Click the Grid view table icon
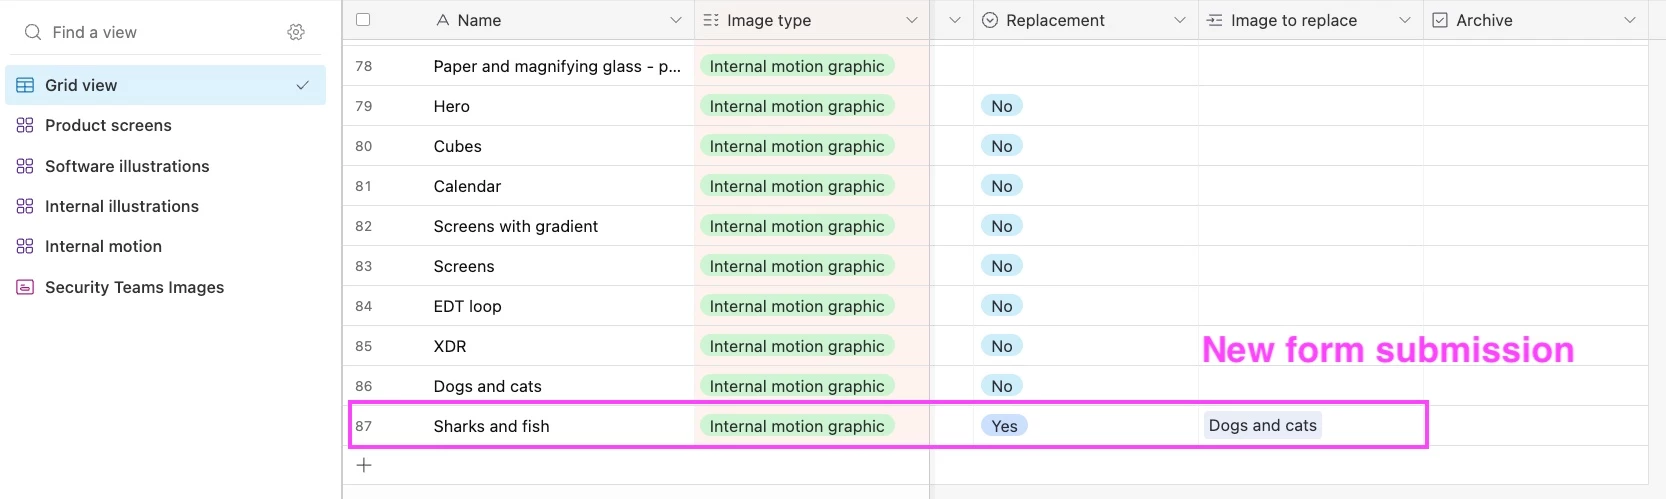1666x499 pixels. coord(25,85)
